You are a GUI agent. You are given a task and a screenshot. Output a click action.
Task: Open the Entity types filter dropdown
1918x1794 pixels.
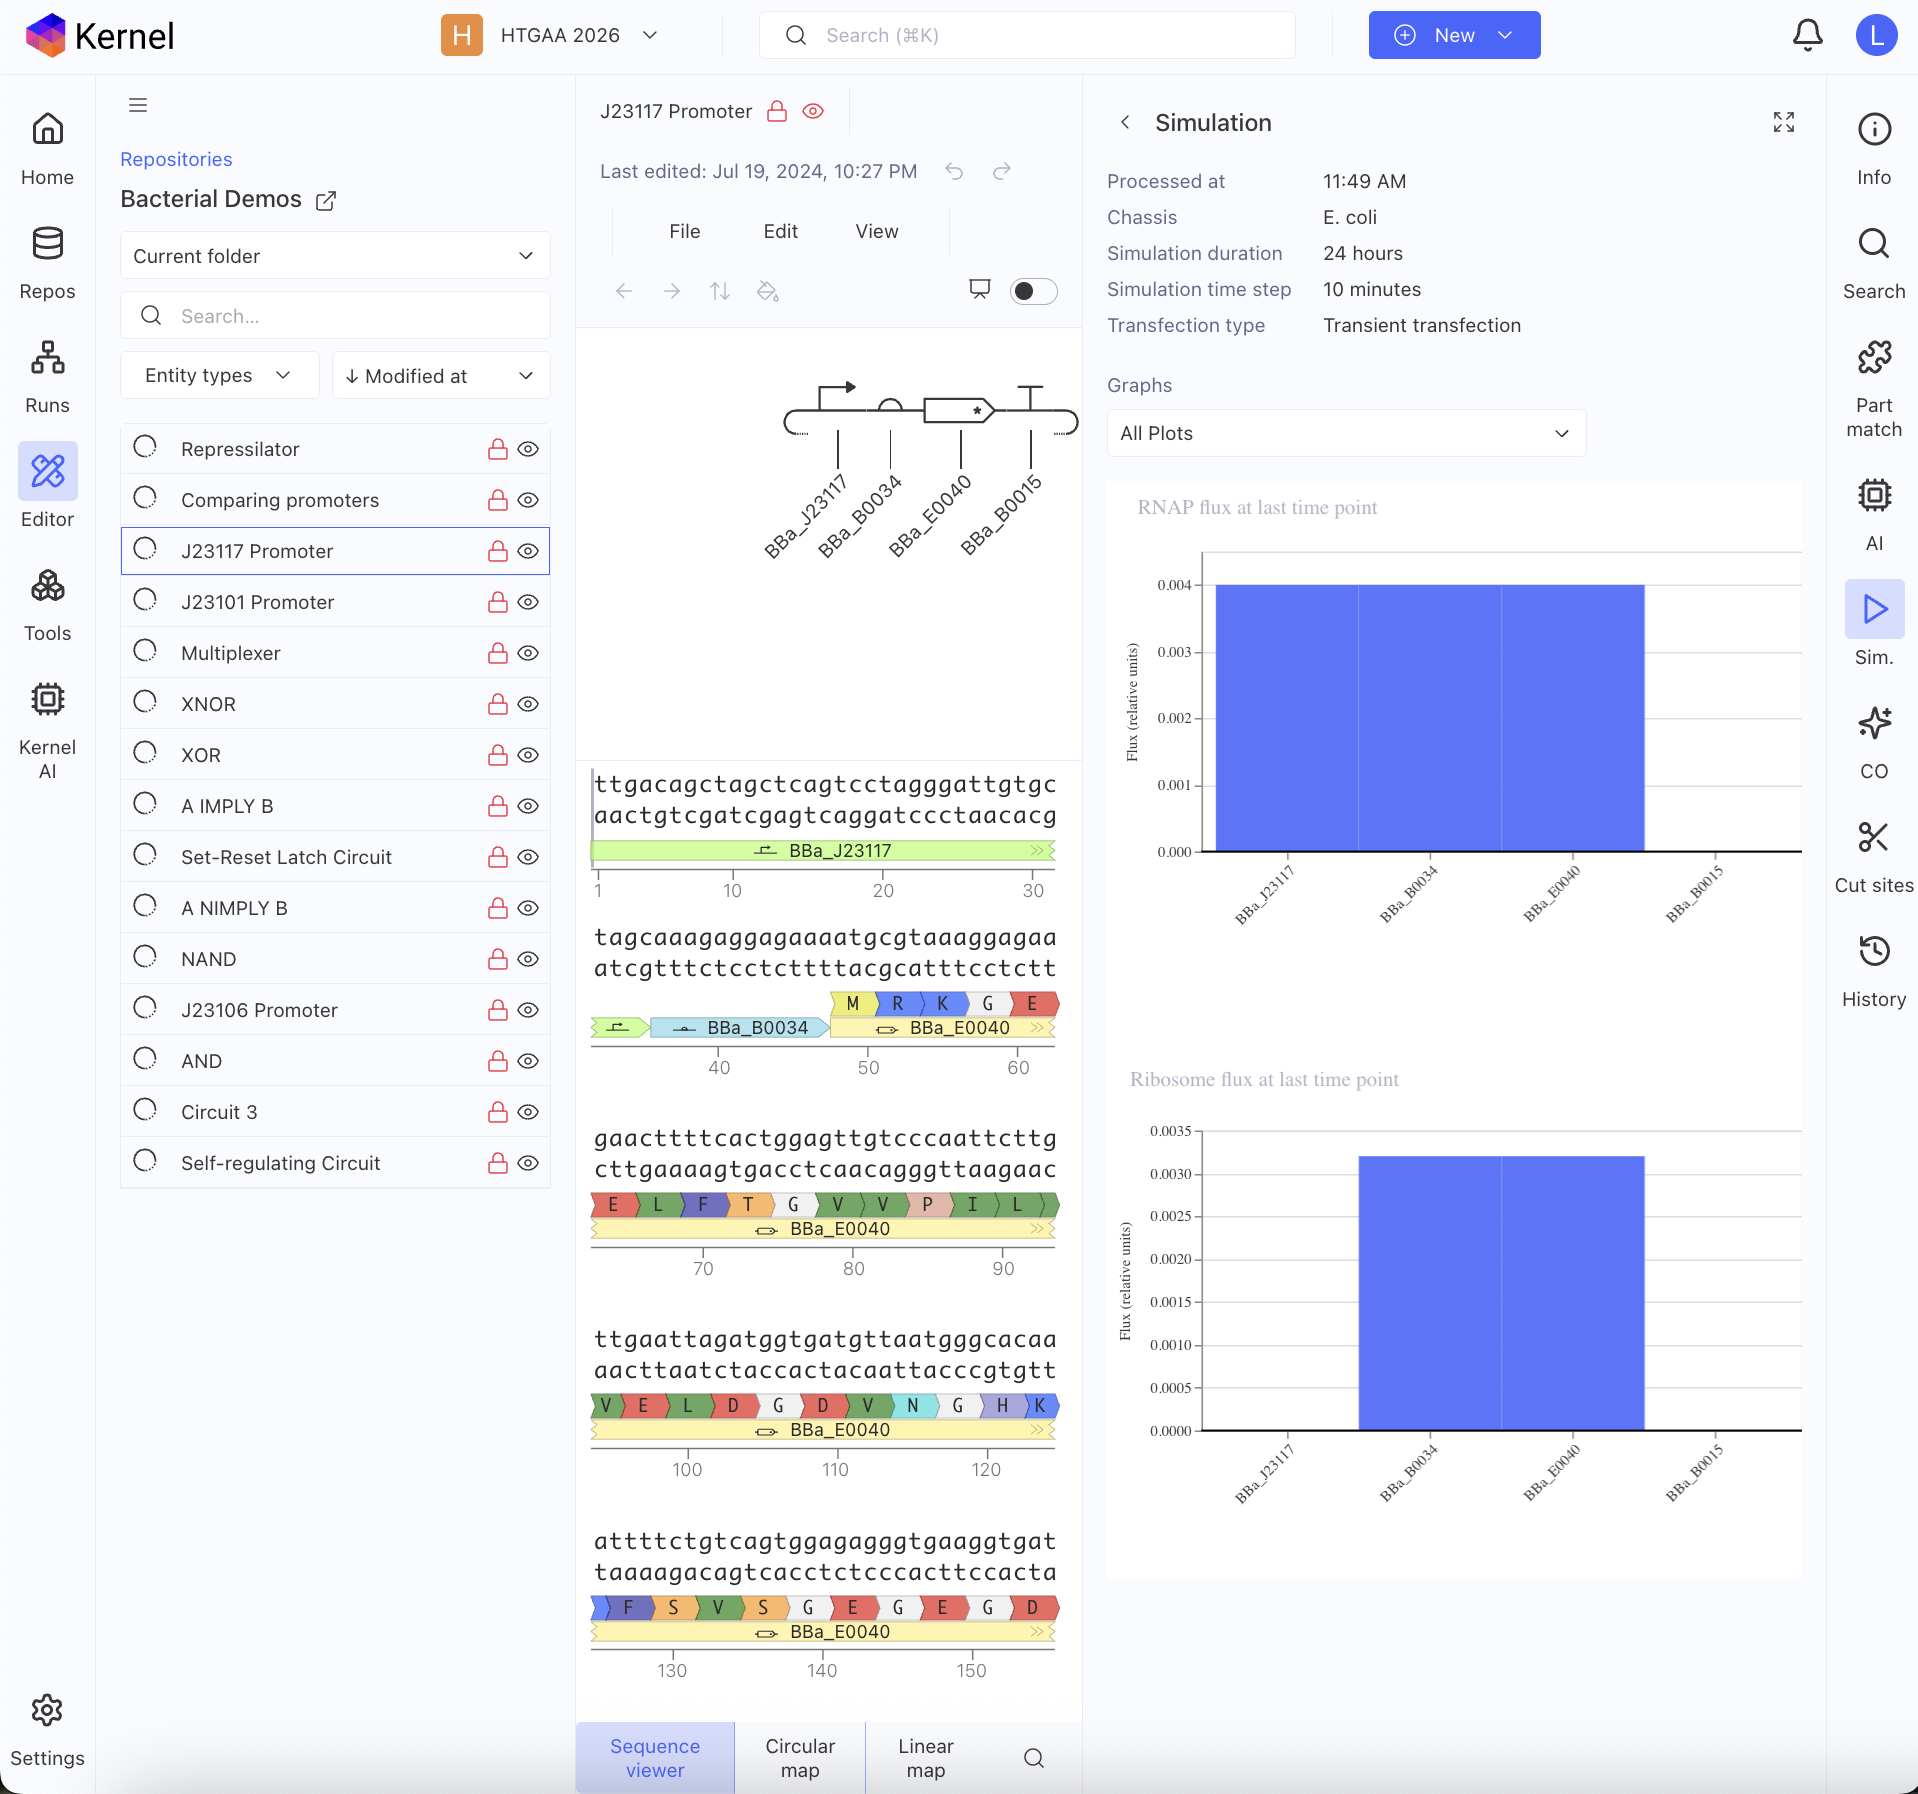point(218,375)
